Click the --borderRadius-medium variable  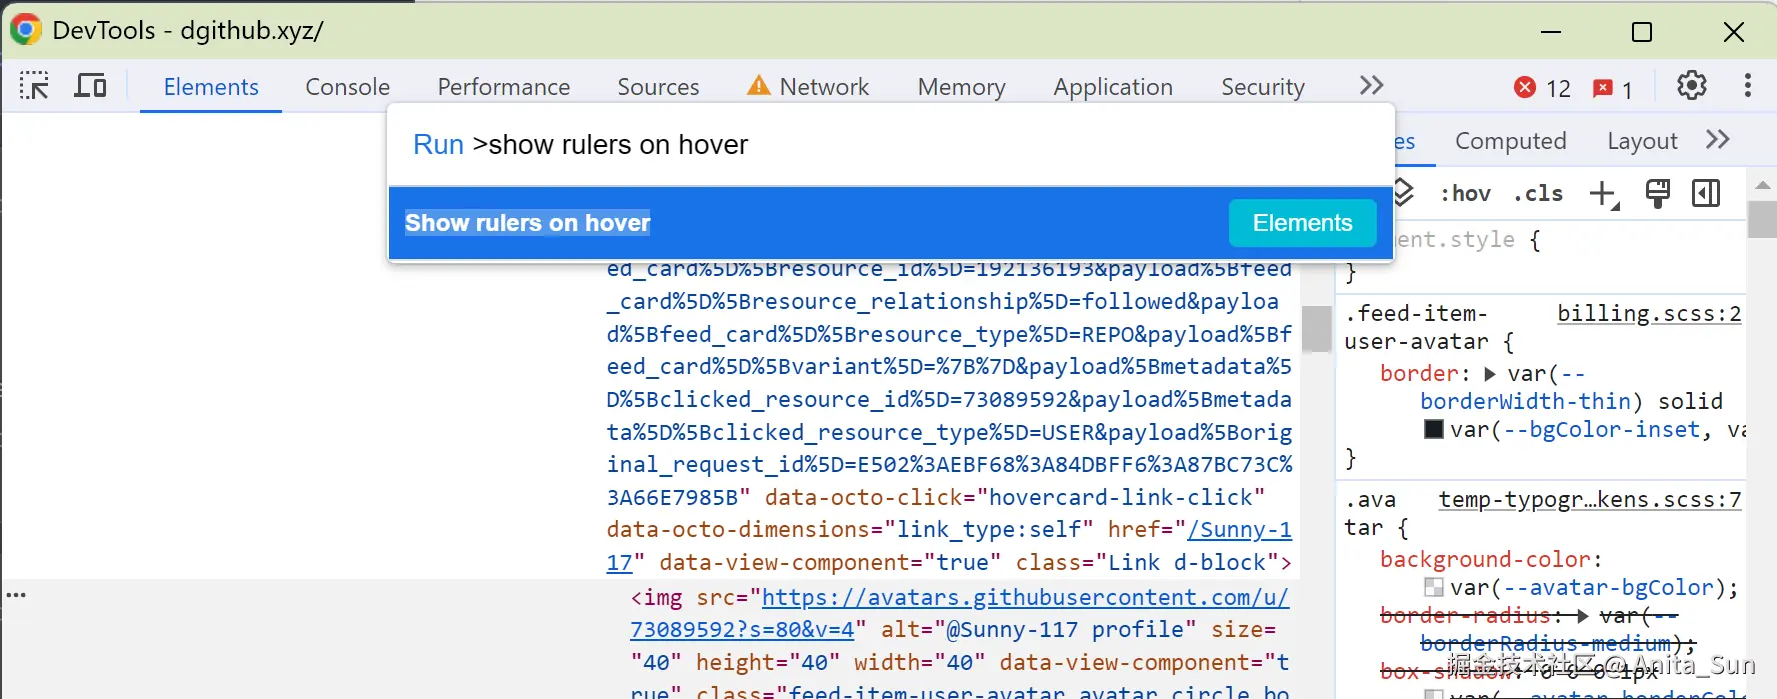[x=1545, y=644]
